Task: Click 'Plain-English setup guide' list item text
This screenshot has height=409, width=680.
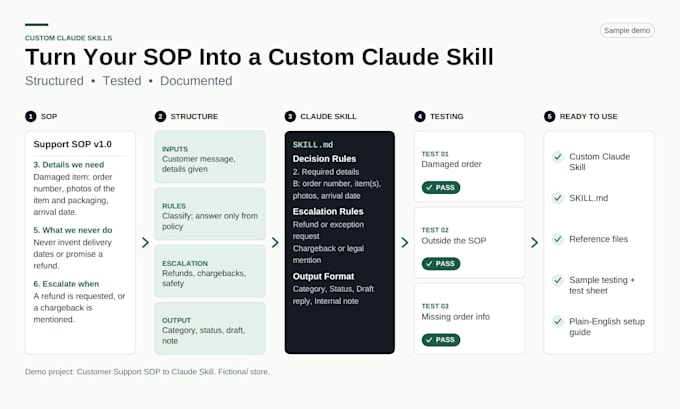Action: point(607,327)
